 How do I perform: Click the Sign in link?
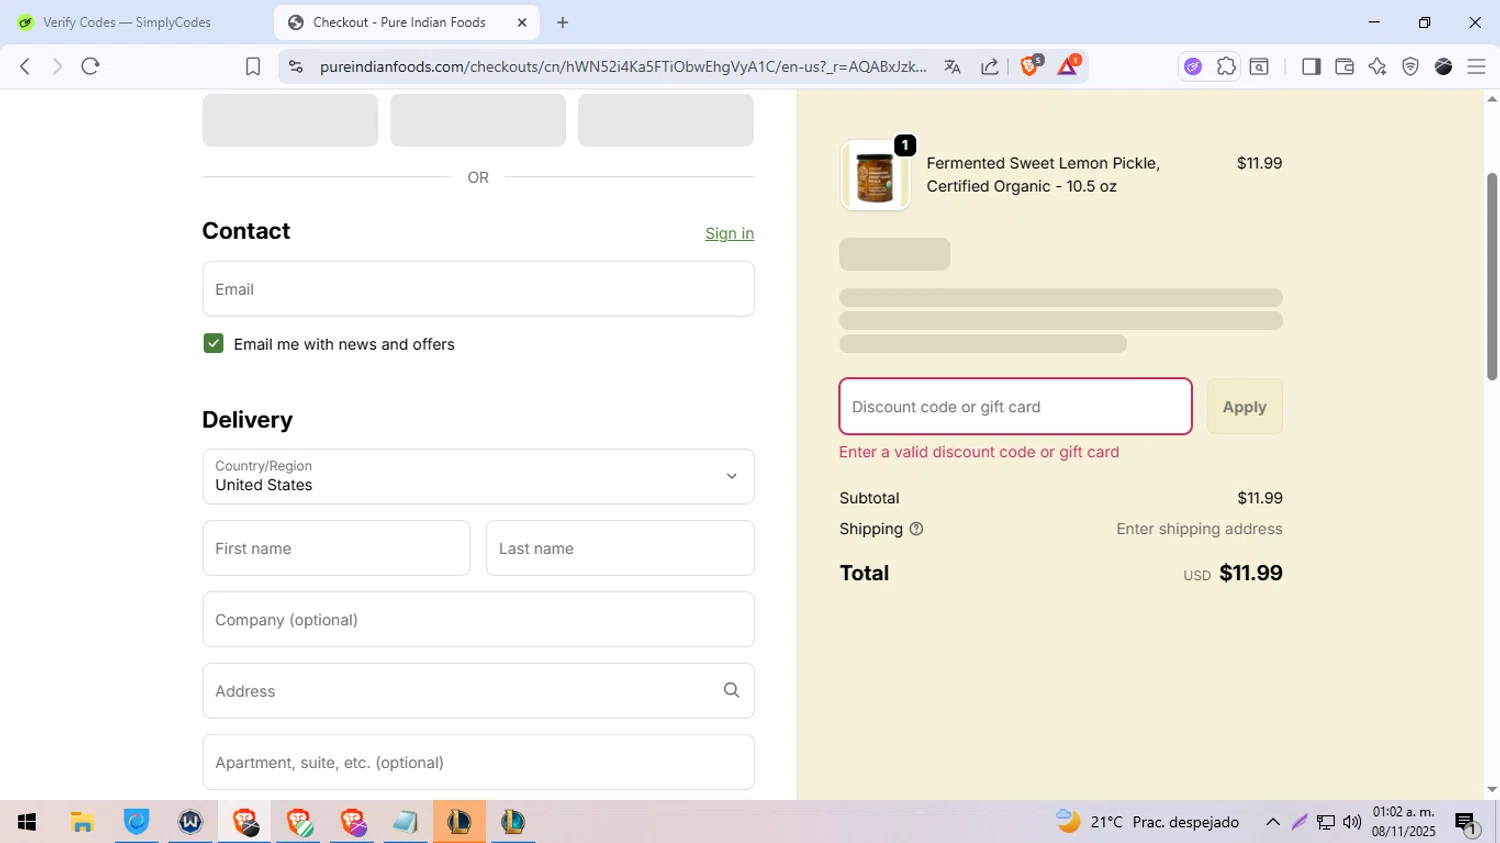(x=729, y=233)
